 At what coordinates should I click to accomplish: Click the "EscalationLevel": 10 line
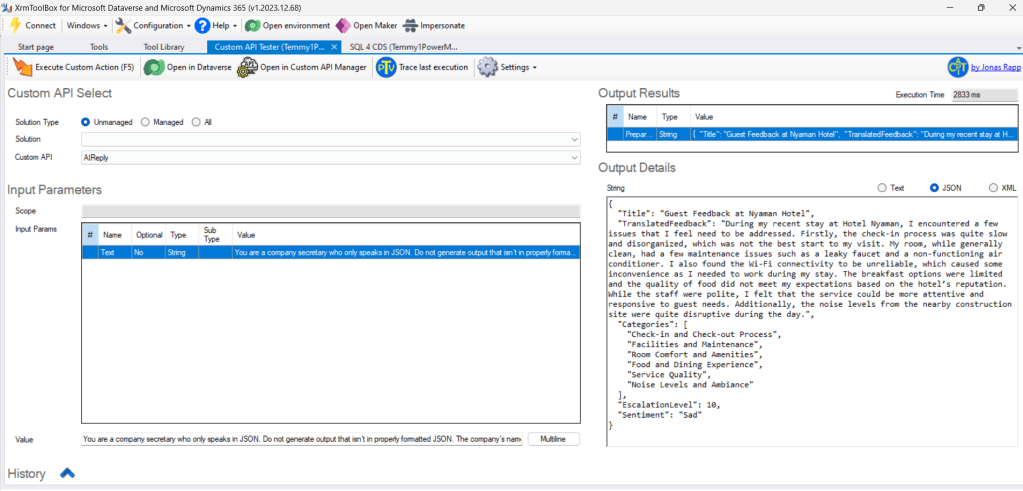(669, 405)
